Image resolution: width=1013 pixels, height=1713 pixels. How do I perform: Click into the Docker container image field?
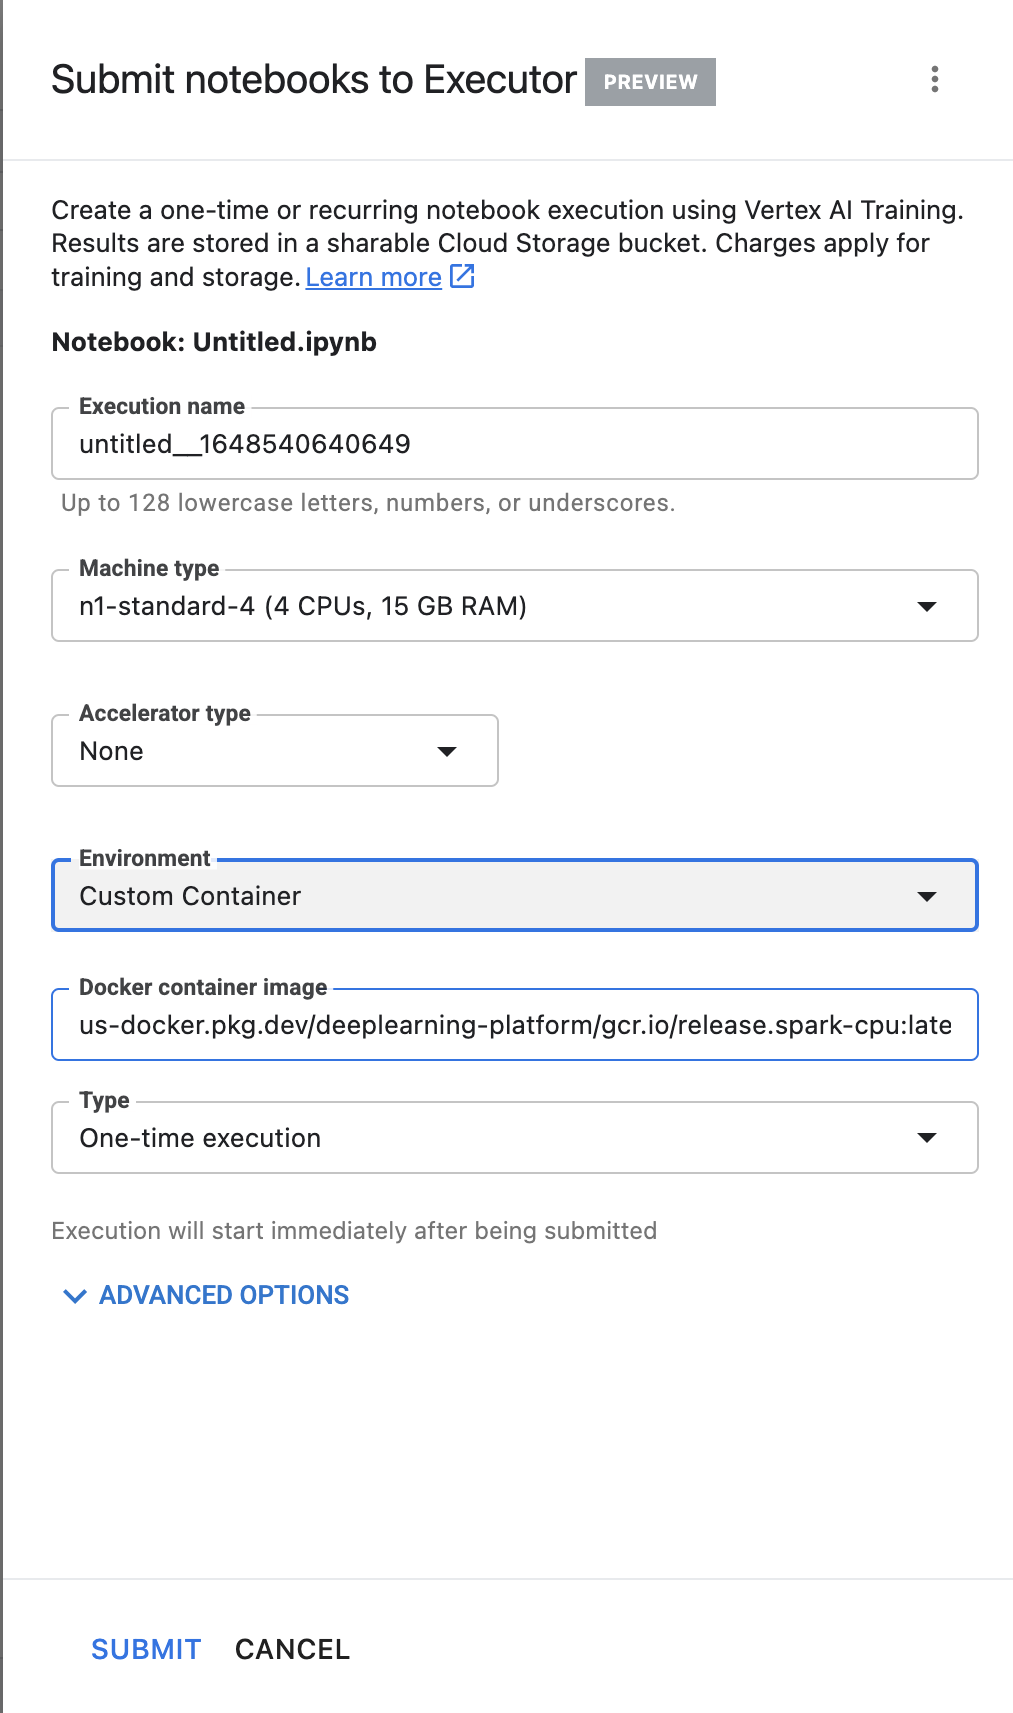click(x=514, y=1025)
